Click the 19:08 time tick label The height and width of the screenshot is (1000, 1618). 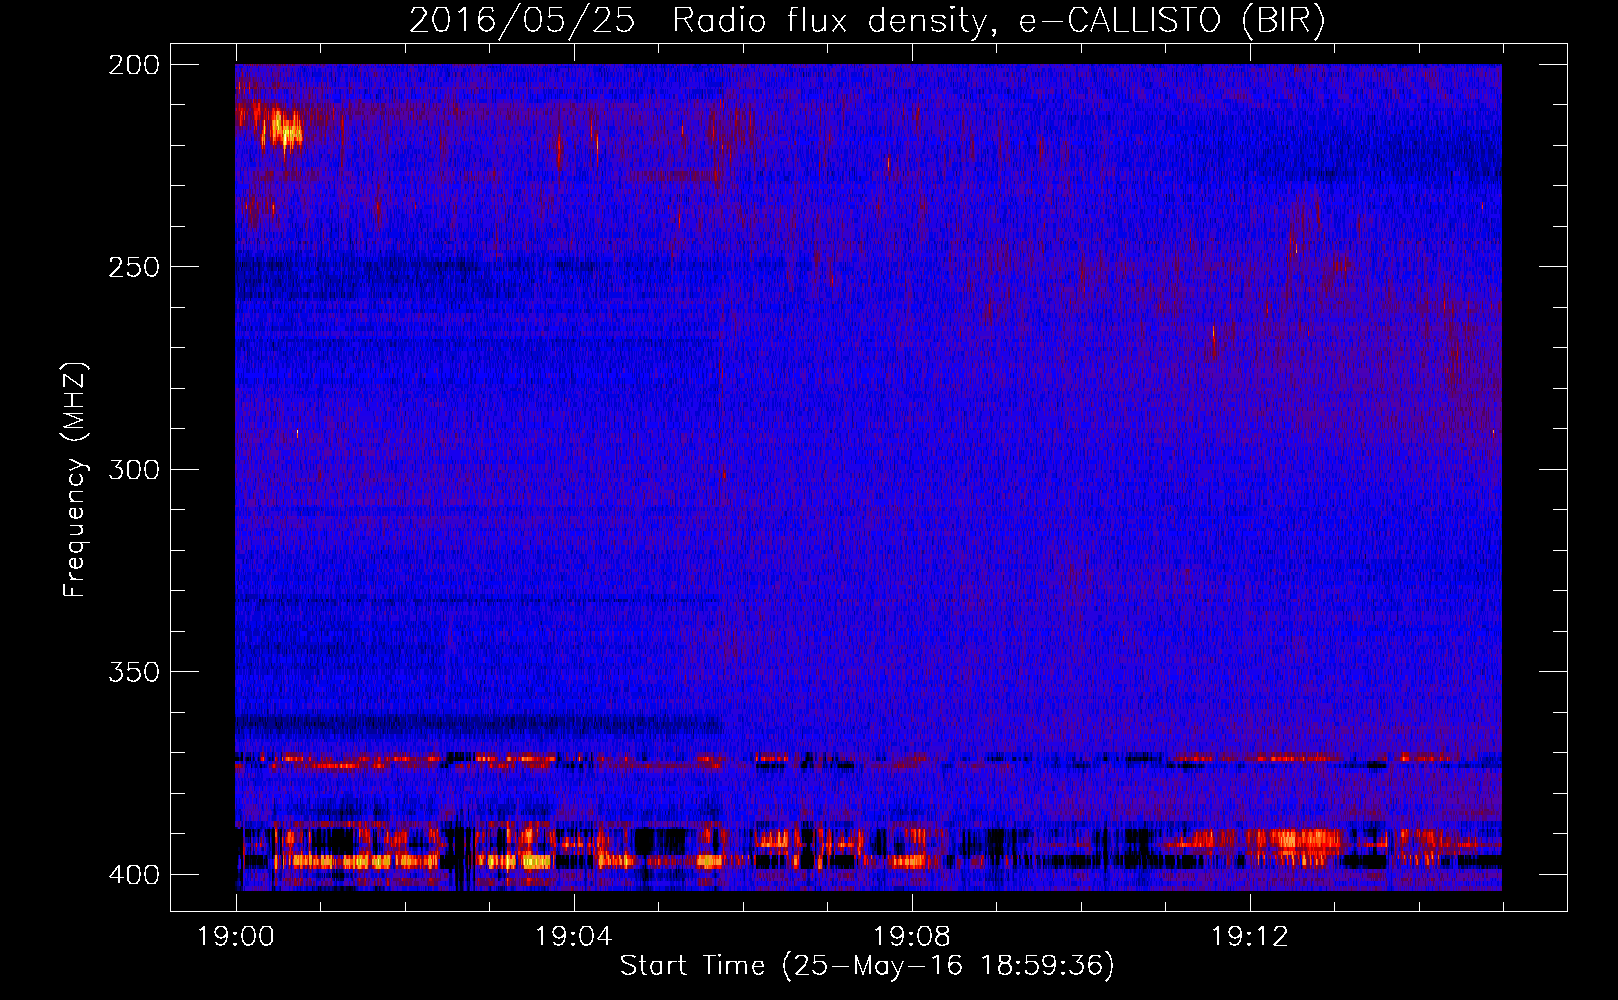click(912, 937)
